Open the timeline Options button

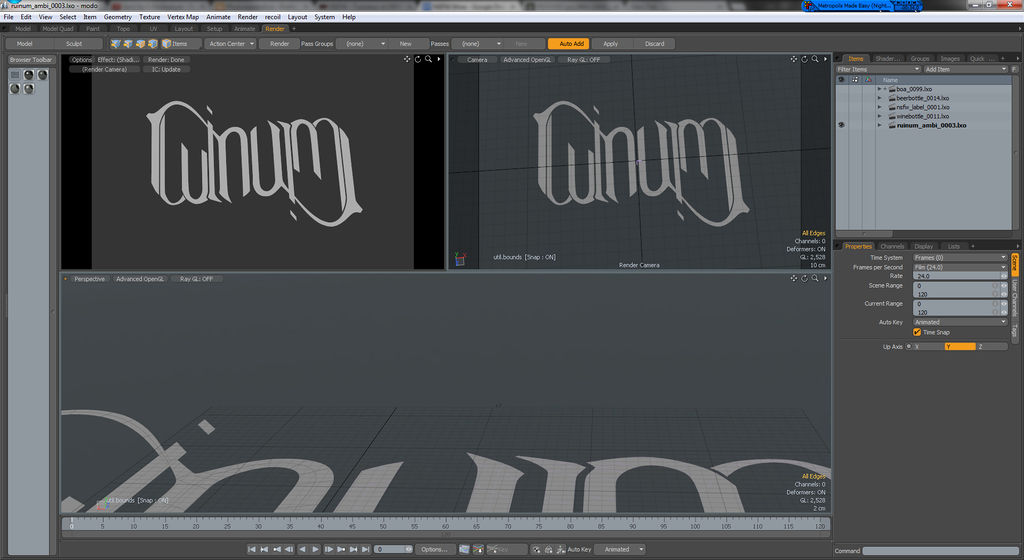click(434, 550)
